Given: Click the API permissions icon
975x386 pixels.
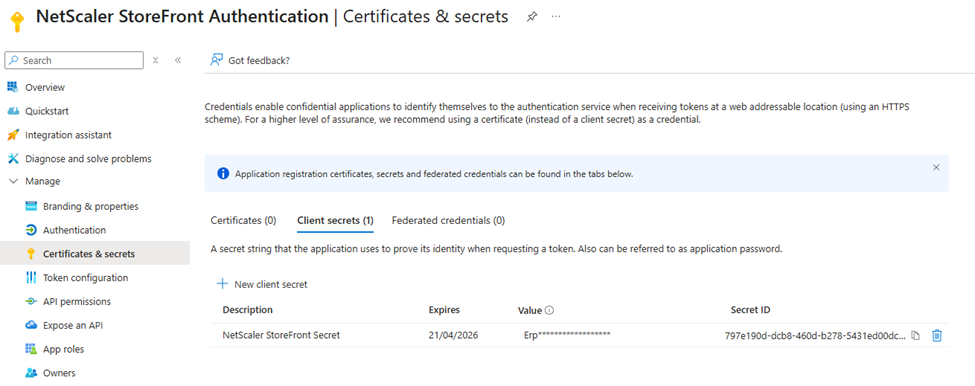Looking at the screenshot, I should 31,301.
